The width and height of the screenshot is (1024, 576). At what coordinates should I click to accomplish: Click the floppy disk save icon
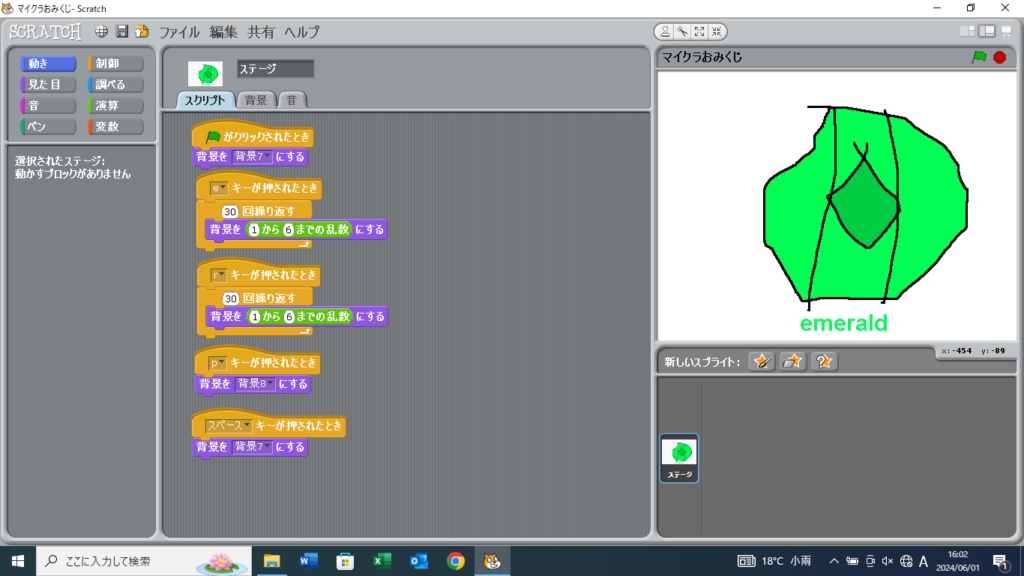click(122, 32)
